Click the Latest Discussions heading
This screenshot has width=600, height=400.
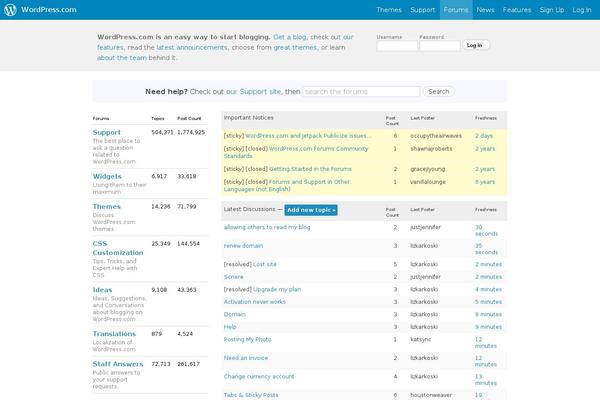[249, 209]
